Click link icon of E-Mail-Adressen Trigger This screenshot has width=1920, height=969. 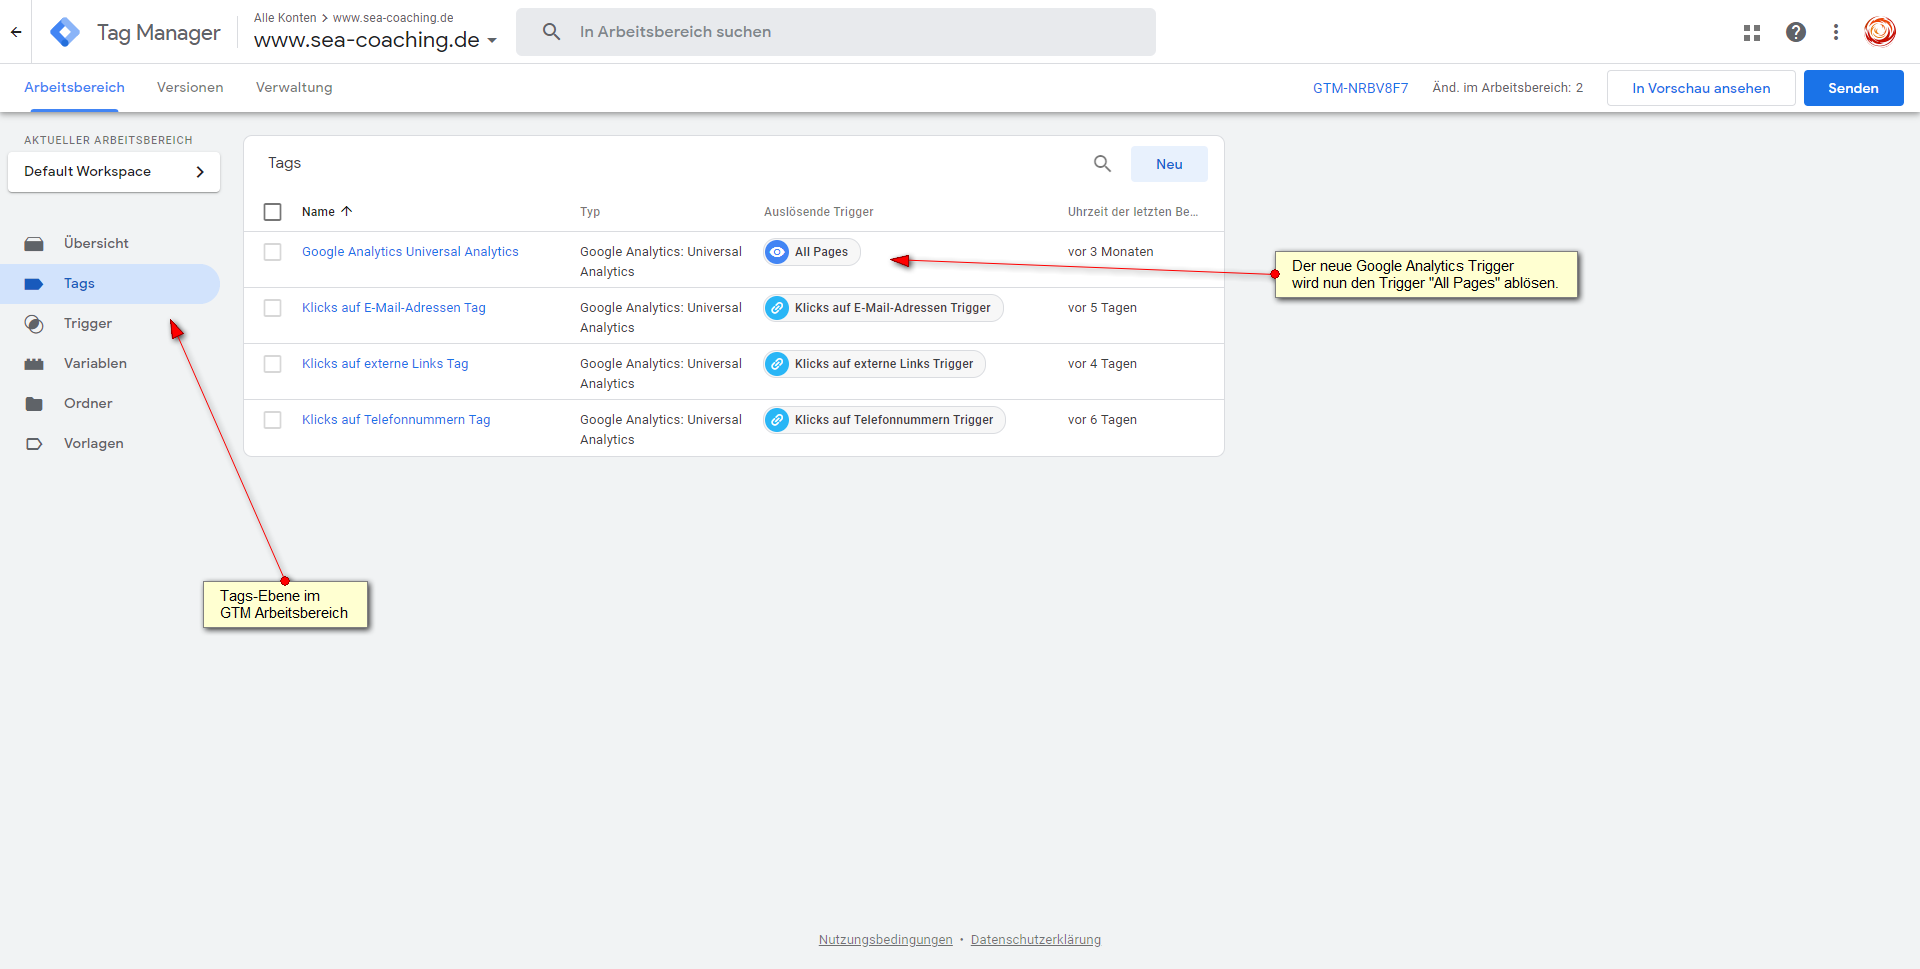(x=777, y=308)
